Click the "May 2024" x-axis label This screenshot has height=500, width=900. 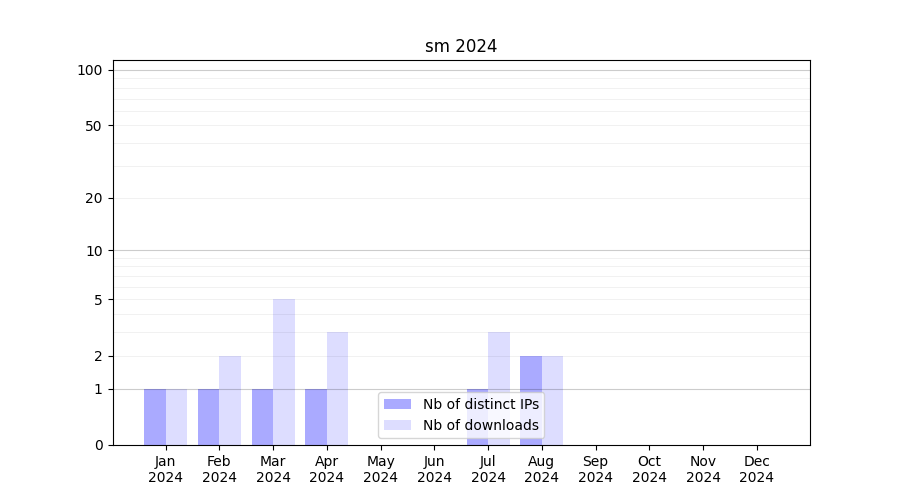381,469
